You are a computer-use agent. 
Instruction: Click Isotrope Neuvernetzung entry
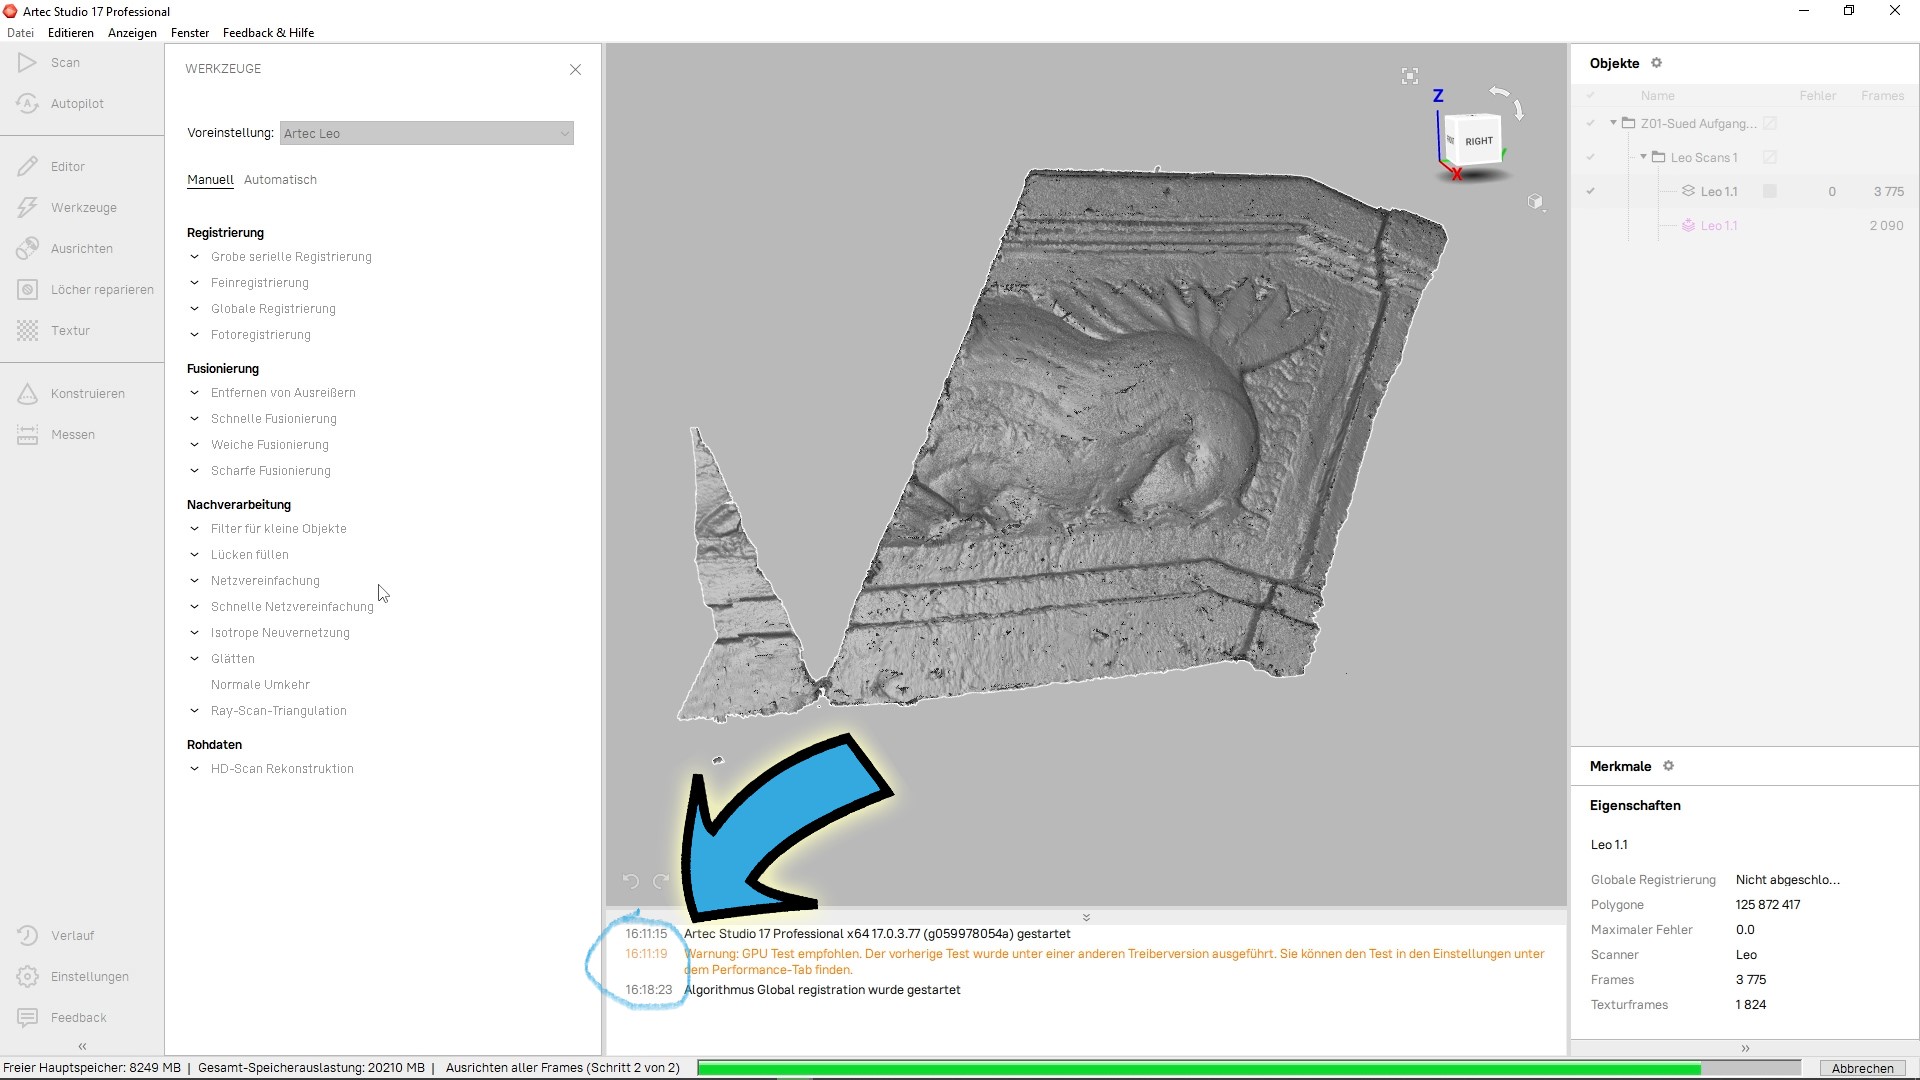coord(280,633)
